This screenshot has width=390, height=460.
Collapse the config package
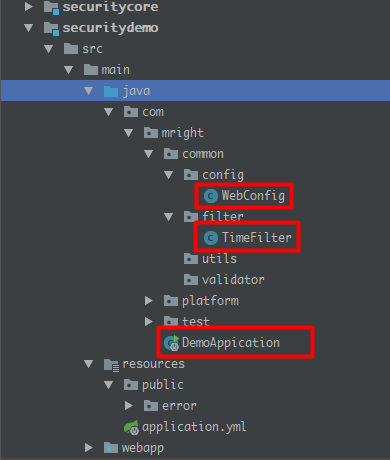tap(169, 175)
